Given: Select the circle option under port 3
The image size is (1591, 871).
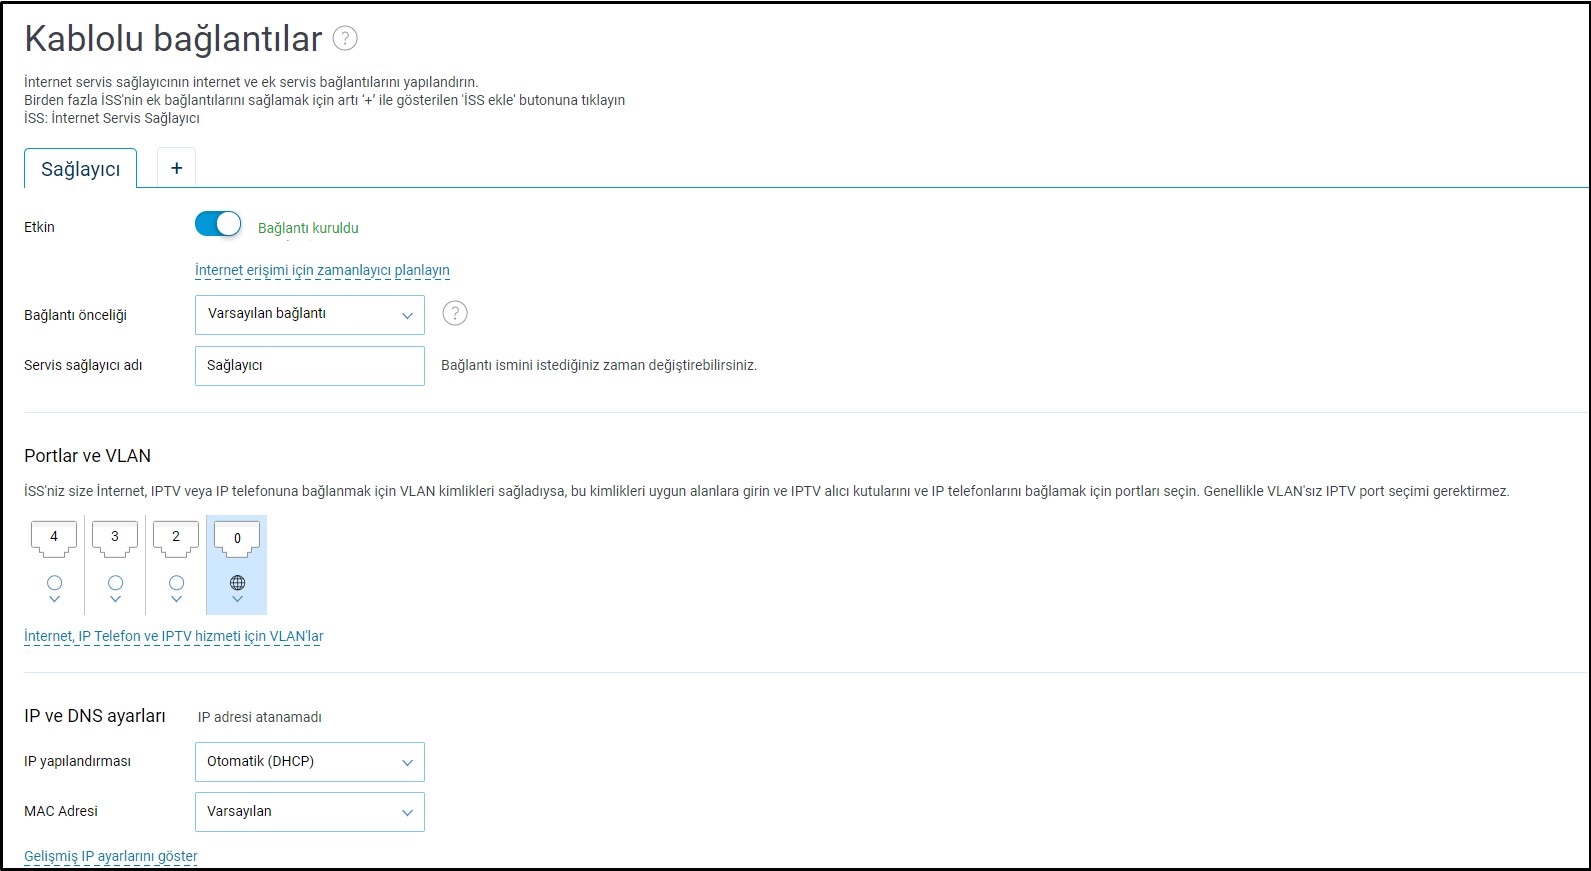Looking at the screenshot, I should pos(115,582).
